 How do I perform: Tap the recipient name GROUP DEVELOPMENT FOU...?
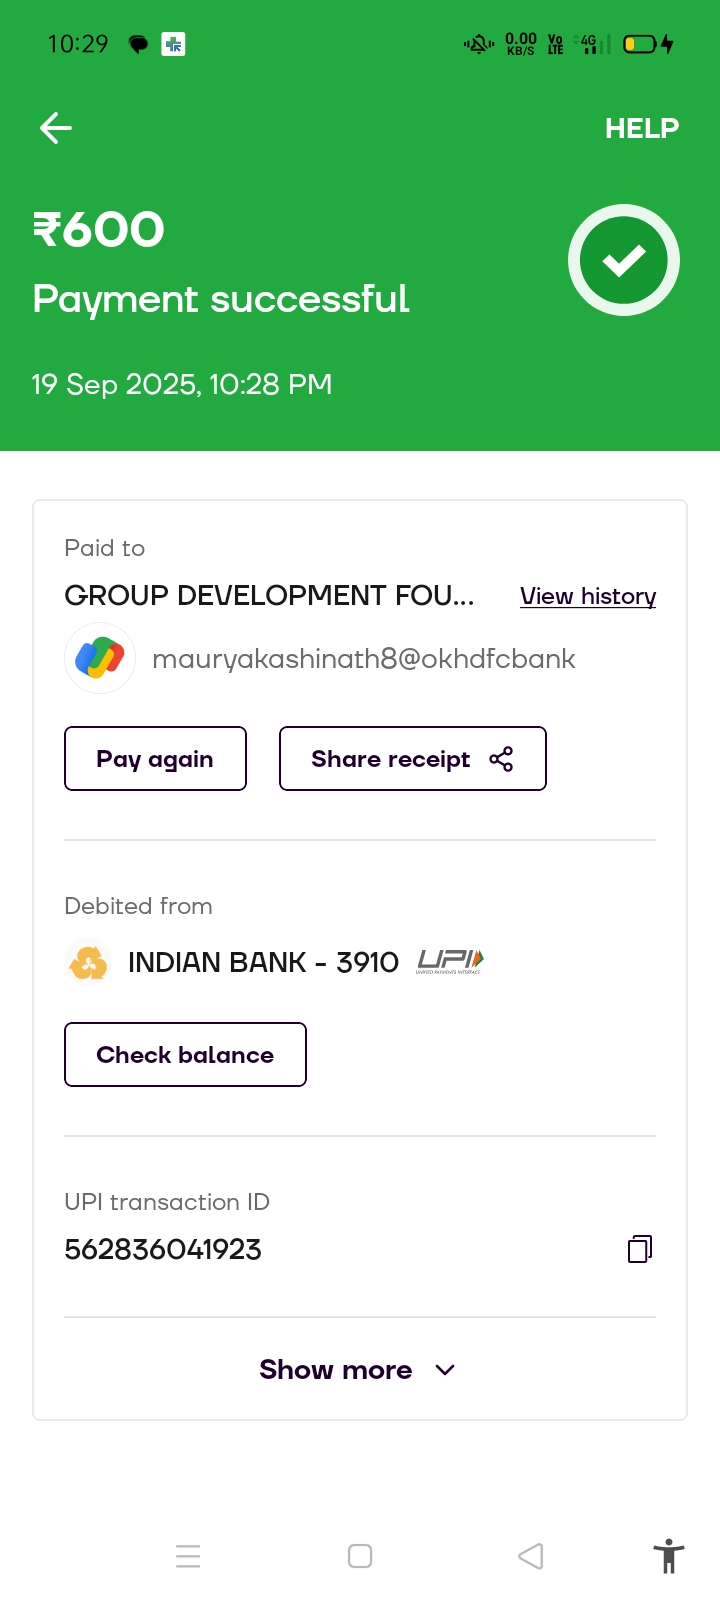(x=269, y=596)
